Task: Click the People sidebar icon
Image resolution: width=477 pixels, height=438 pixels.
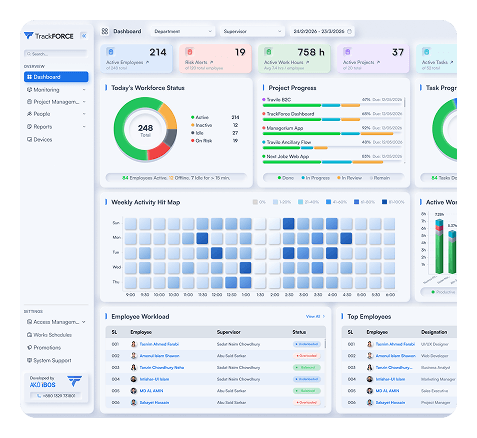Action: 29,114
